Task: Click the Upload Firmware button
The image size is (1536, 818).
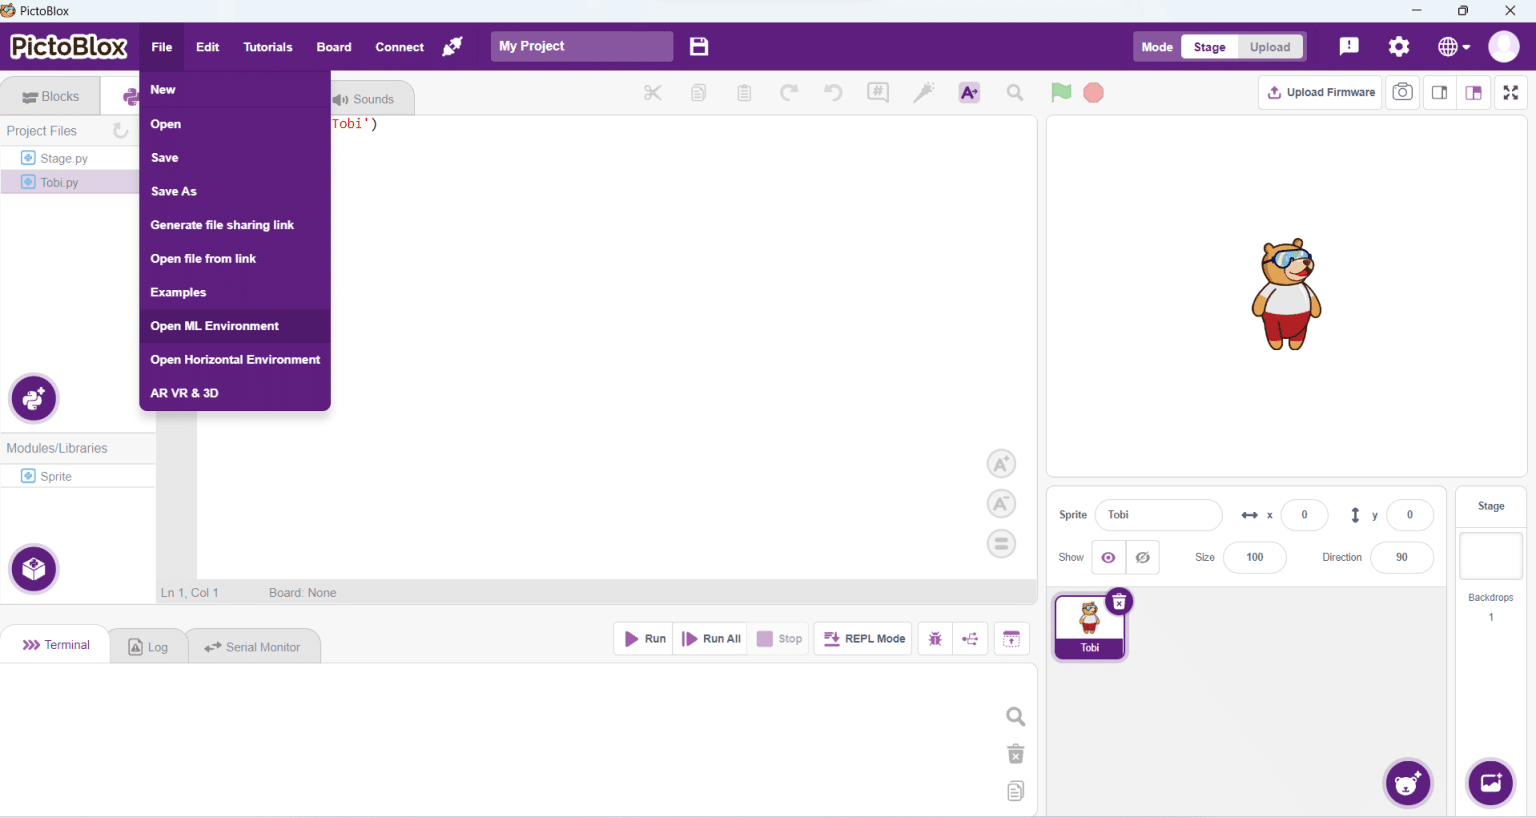Action: pos(1320,92)
